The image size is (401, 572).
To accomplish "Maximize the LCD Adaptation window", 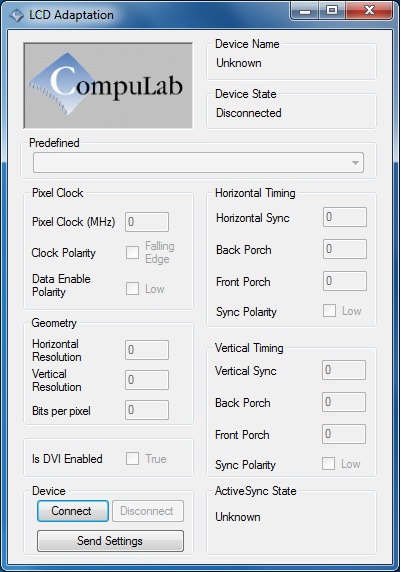I will (x=332, y=10).
